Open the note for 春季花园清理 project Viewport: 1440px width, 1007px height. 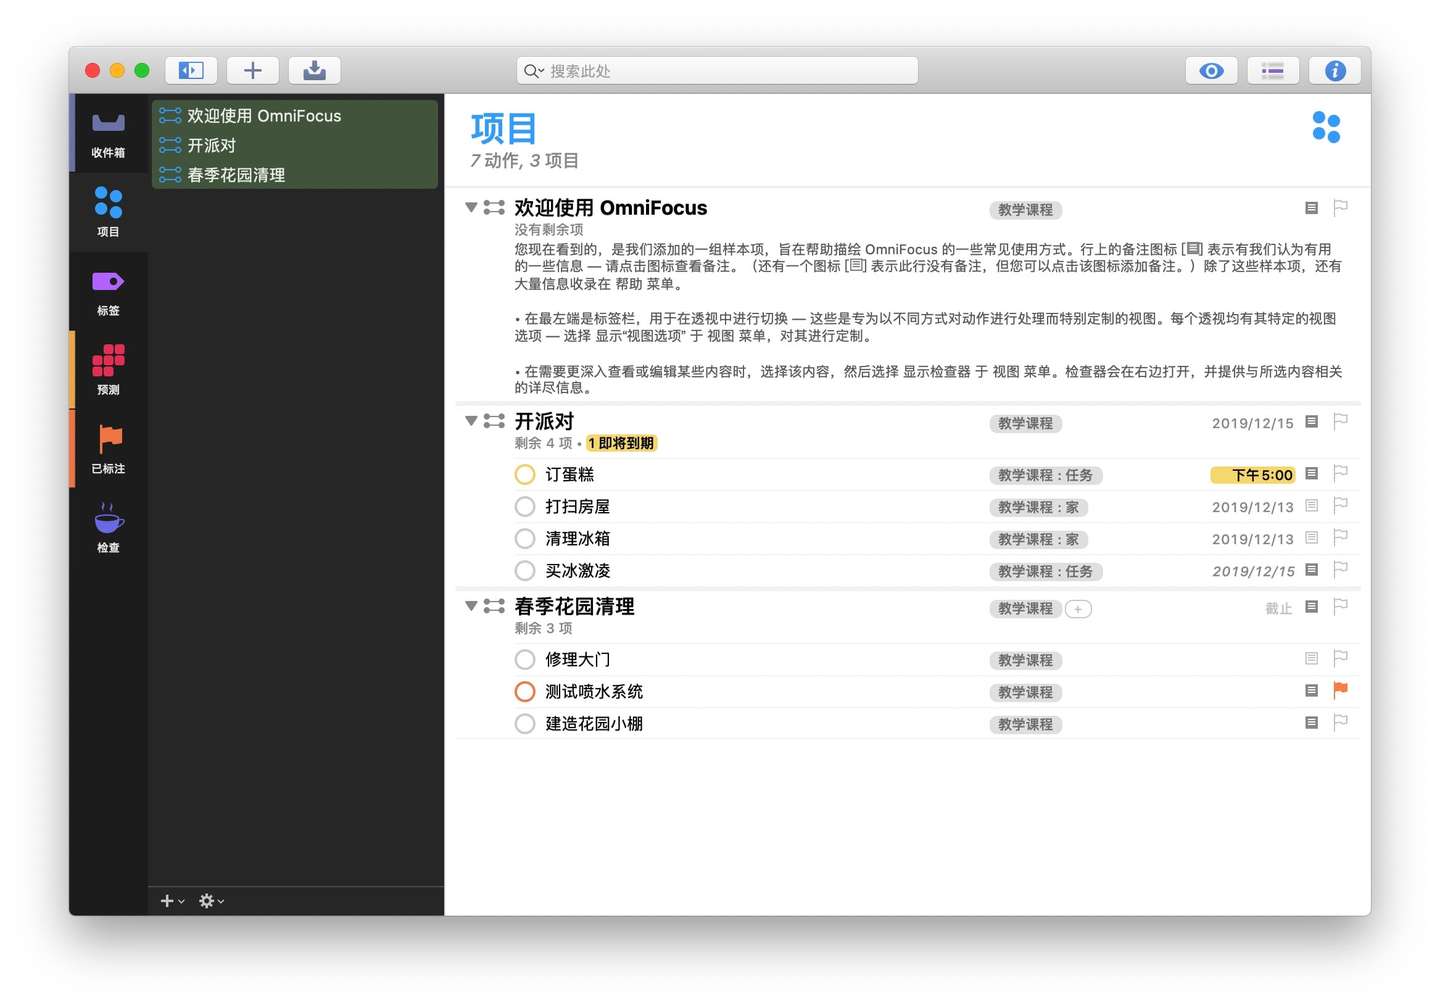point(1311,607)
